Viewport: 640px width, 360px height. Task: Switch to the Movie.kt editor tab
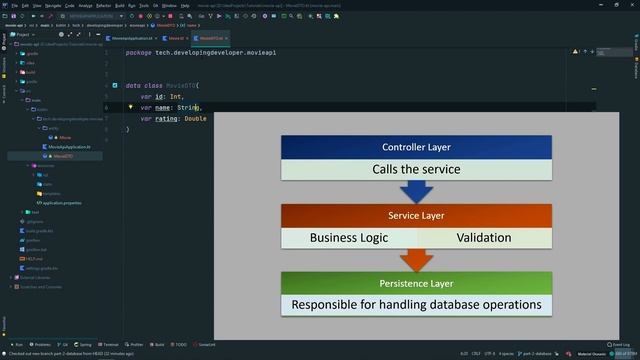click(x=176, y=38)
